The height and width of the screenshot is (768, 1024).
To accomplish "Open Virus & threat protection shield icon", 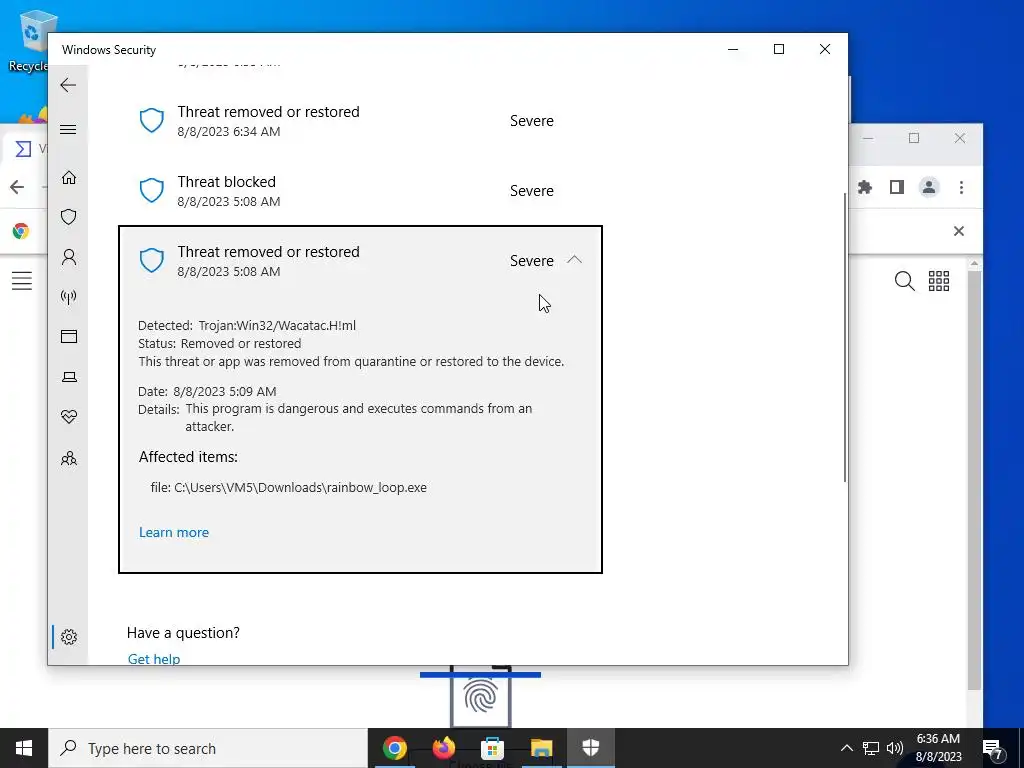I will (x=69, y=217).
